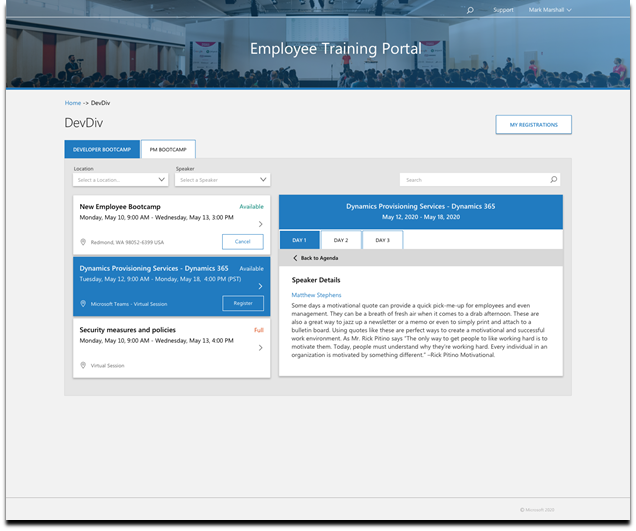Click magnifier icon in course search box
The width and height of the screenshot is (636, 531).
coord(554,180)
